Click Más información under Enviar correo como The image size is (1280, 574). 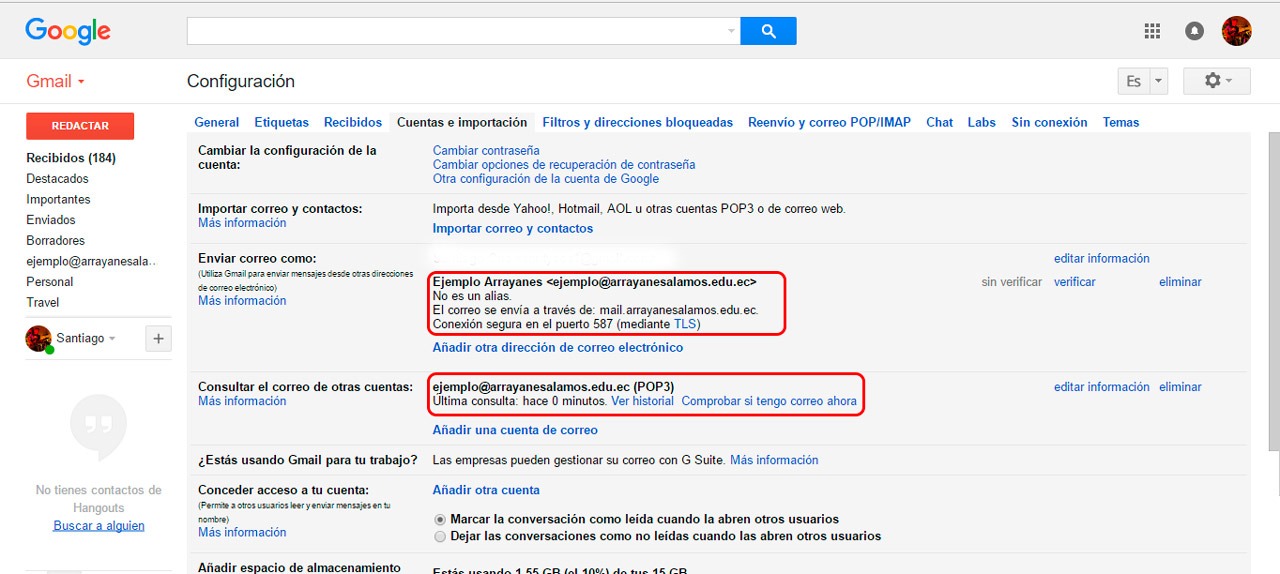coord(242,301)
